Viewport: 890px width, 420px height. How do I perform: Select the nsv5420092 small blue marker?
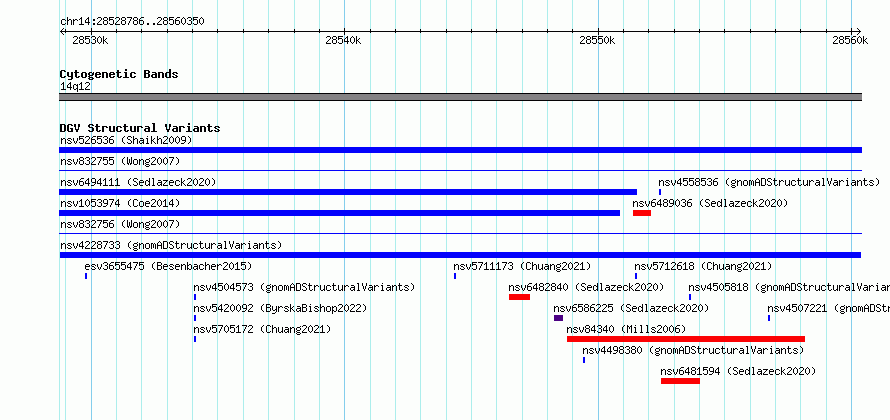[x=195, y=318]
